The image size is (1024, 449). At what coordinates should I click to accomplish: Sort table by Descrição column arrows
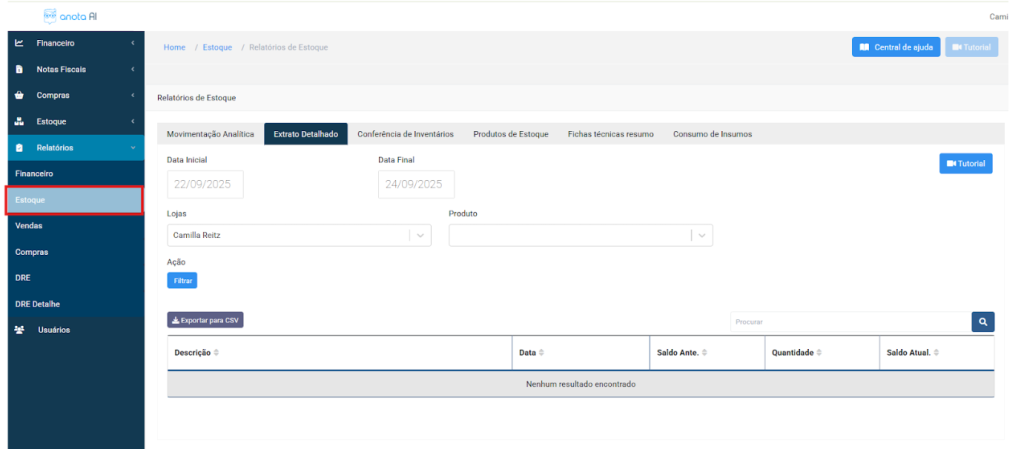[216, 353]
